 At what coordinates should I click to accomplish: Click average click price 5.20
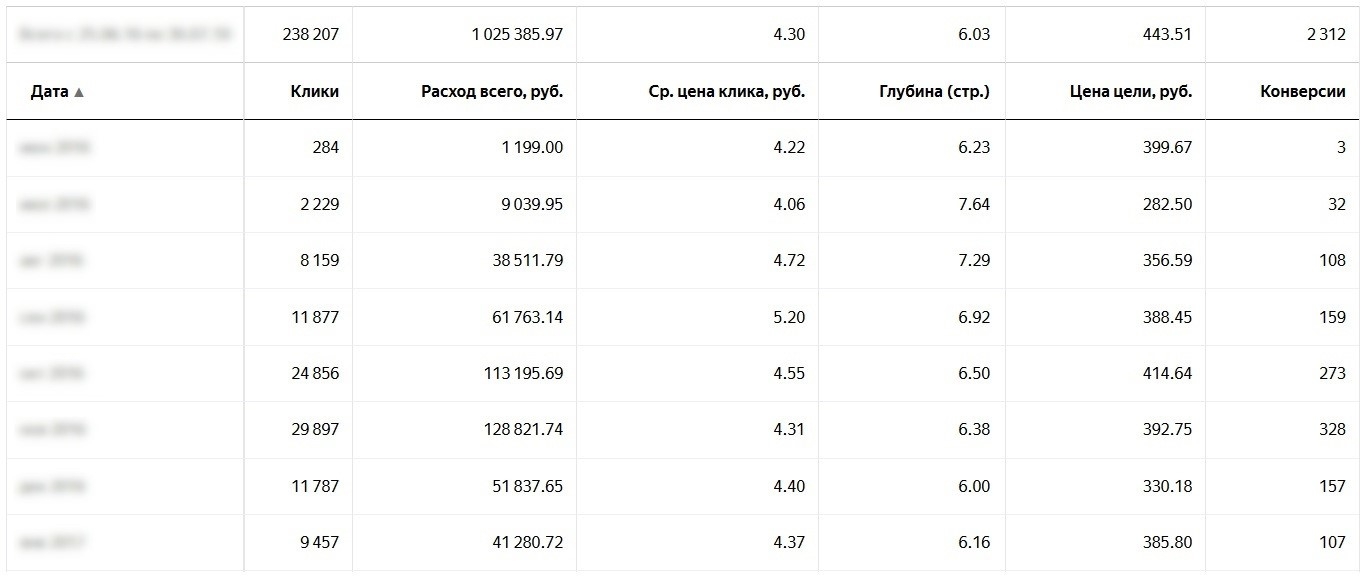pos(789,317)
